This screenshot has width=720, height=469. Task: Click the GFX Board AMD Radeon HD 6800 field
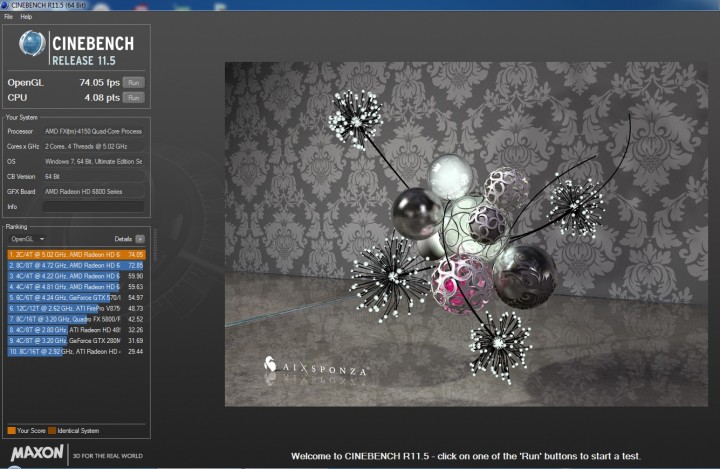[x=93, y=192]
